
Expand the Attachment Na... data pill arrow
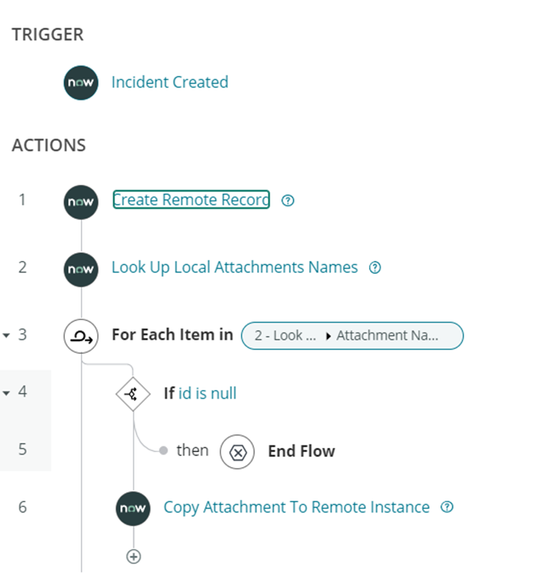click(x=328, y=336)
